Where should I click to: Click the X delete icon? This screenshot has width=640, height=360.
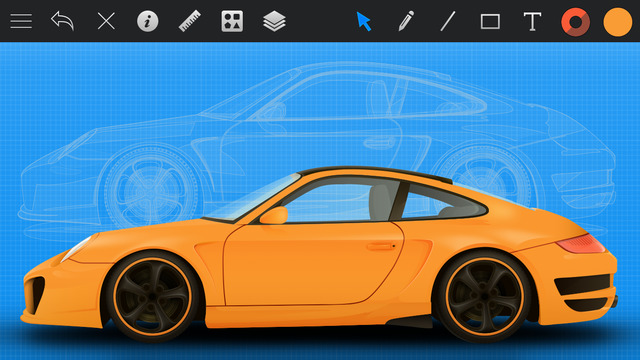[x=106, y=21]
